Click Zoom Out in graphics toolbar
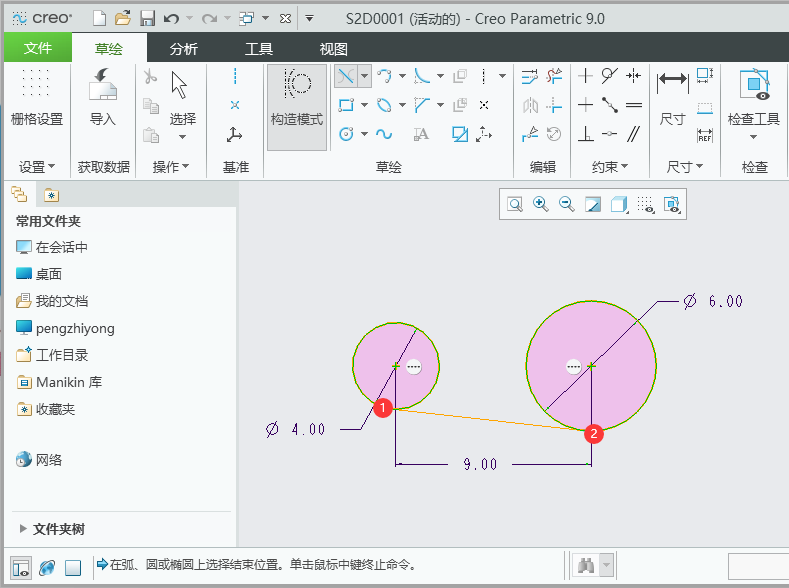 (x=567, y=204)
